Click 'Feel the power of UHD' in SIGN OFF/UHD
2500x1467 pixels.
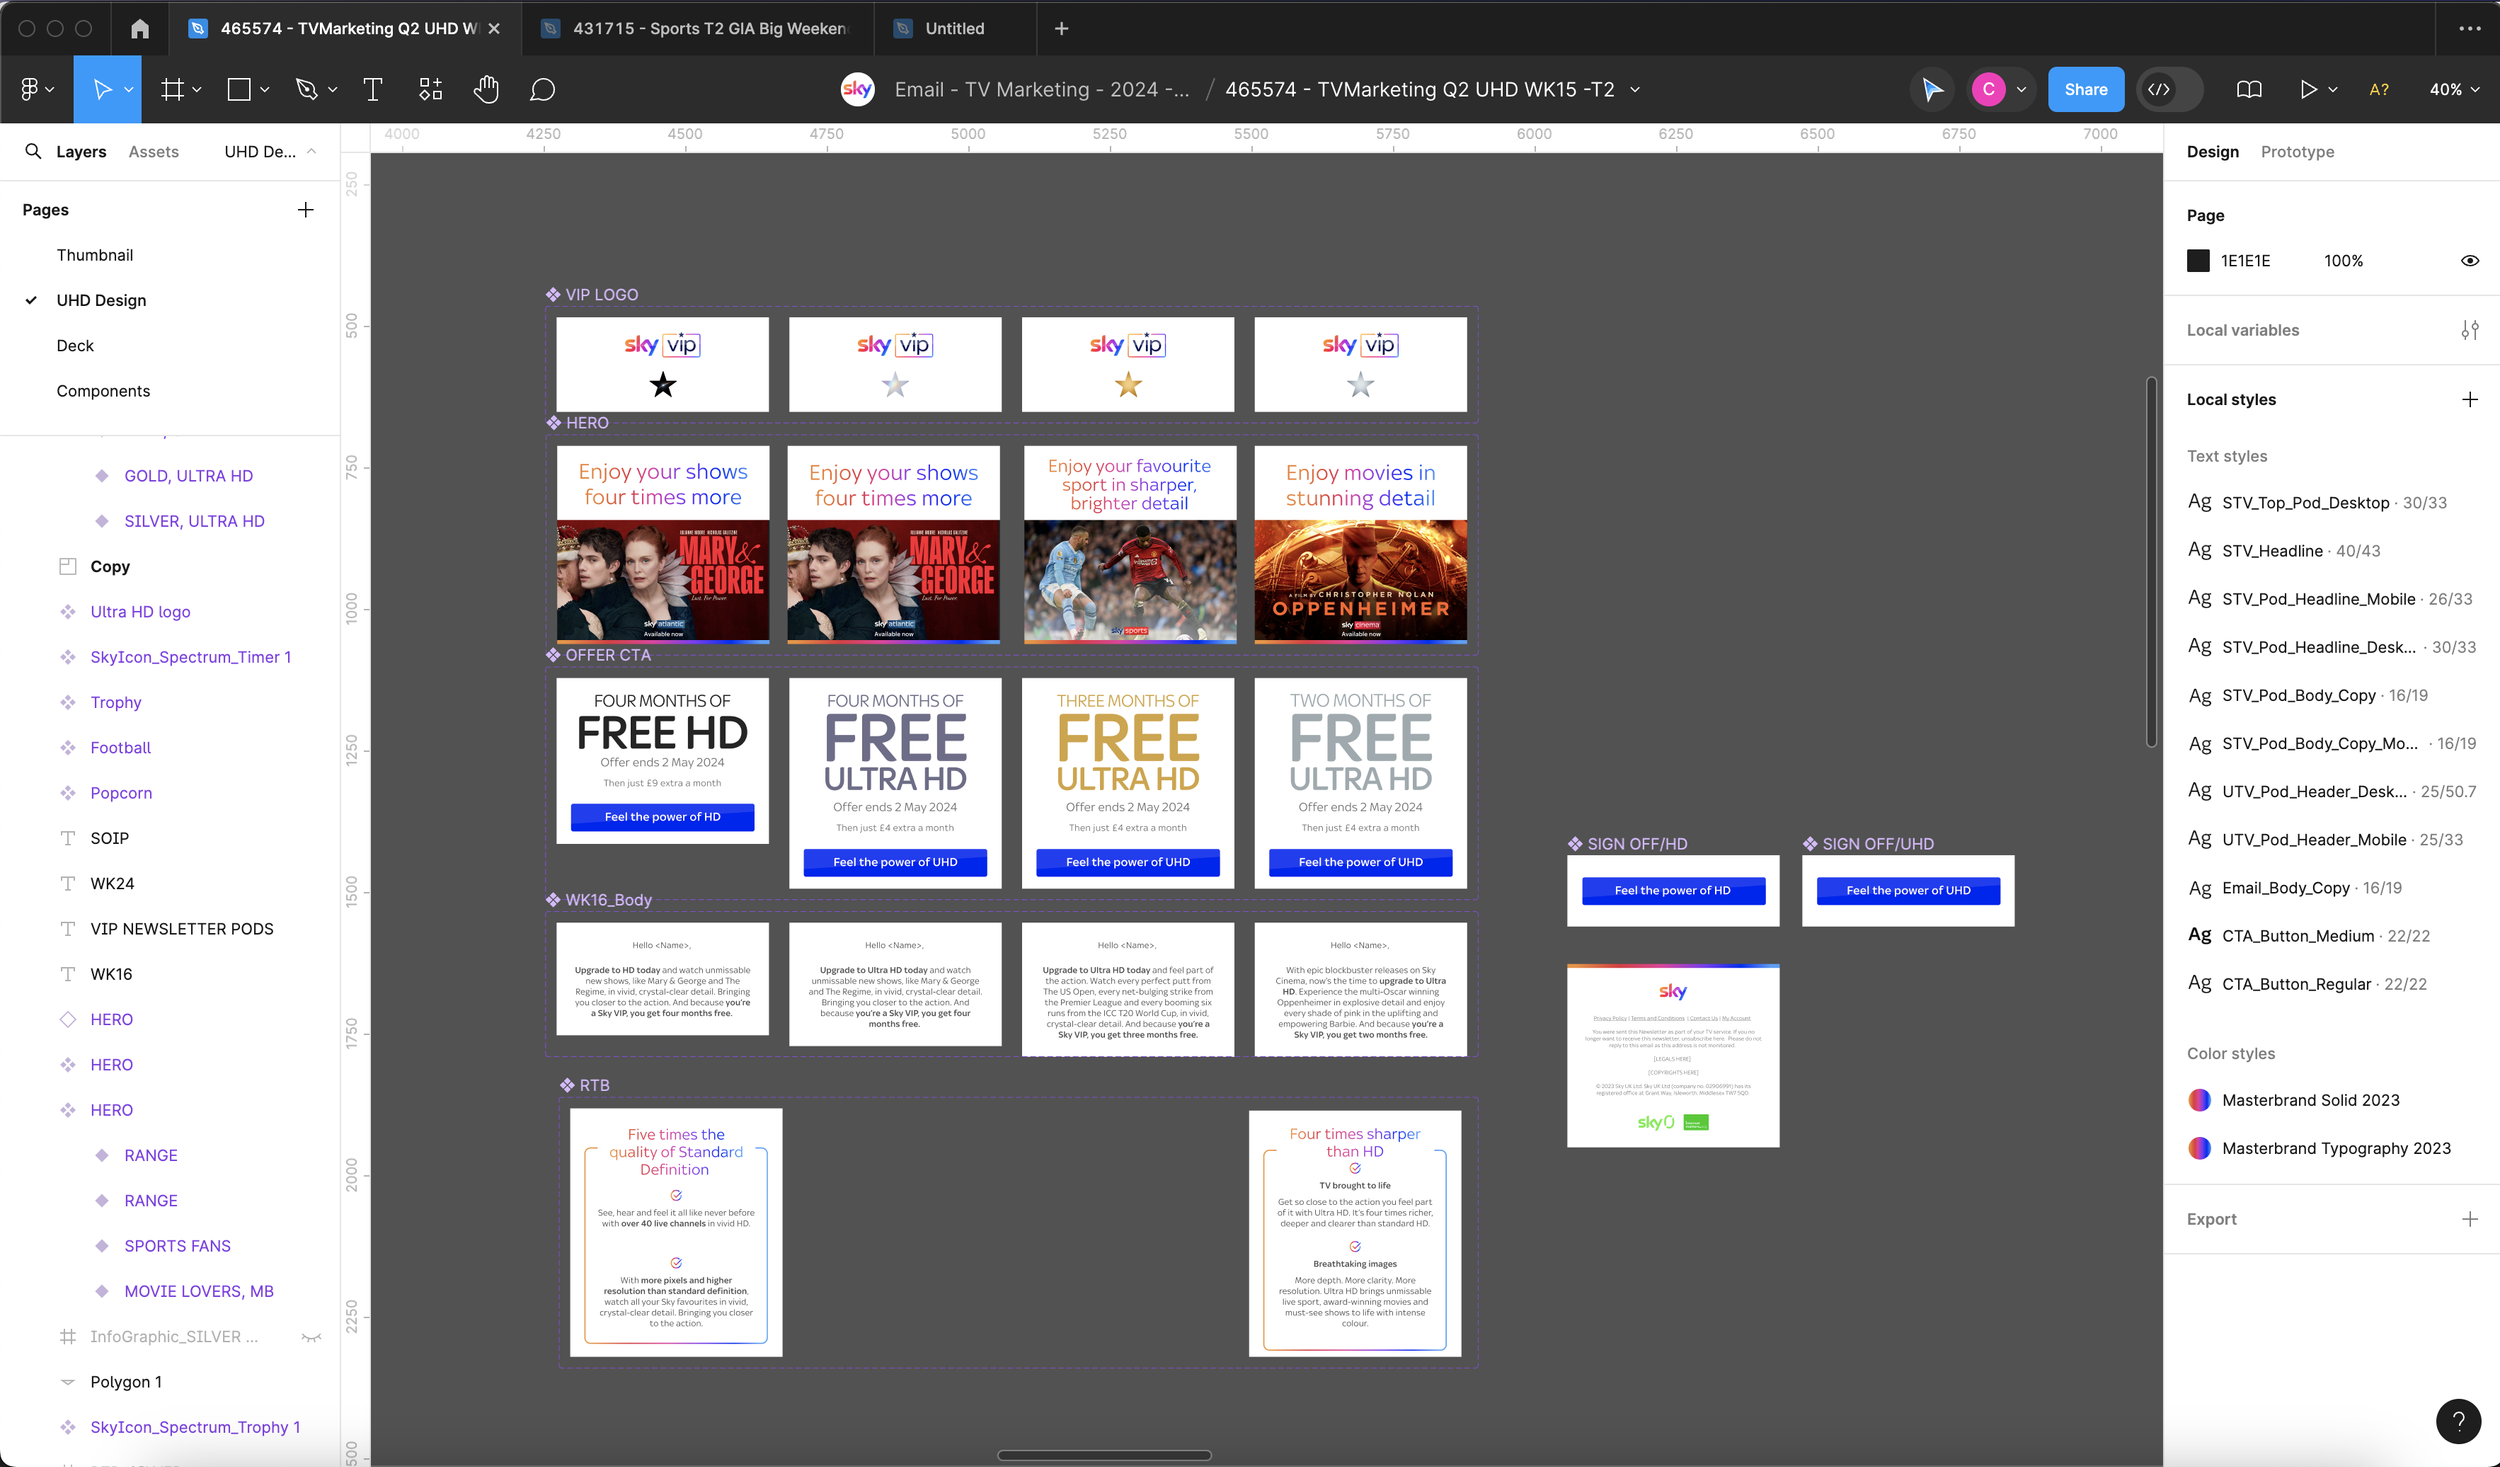tap(1908, 890)
